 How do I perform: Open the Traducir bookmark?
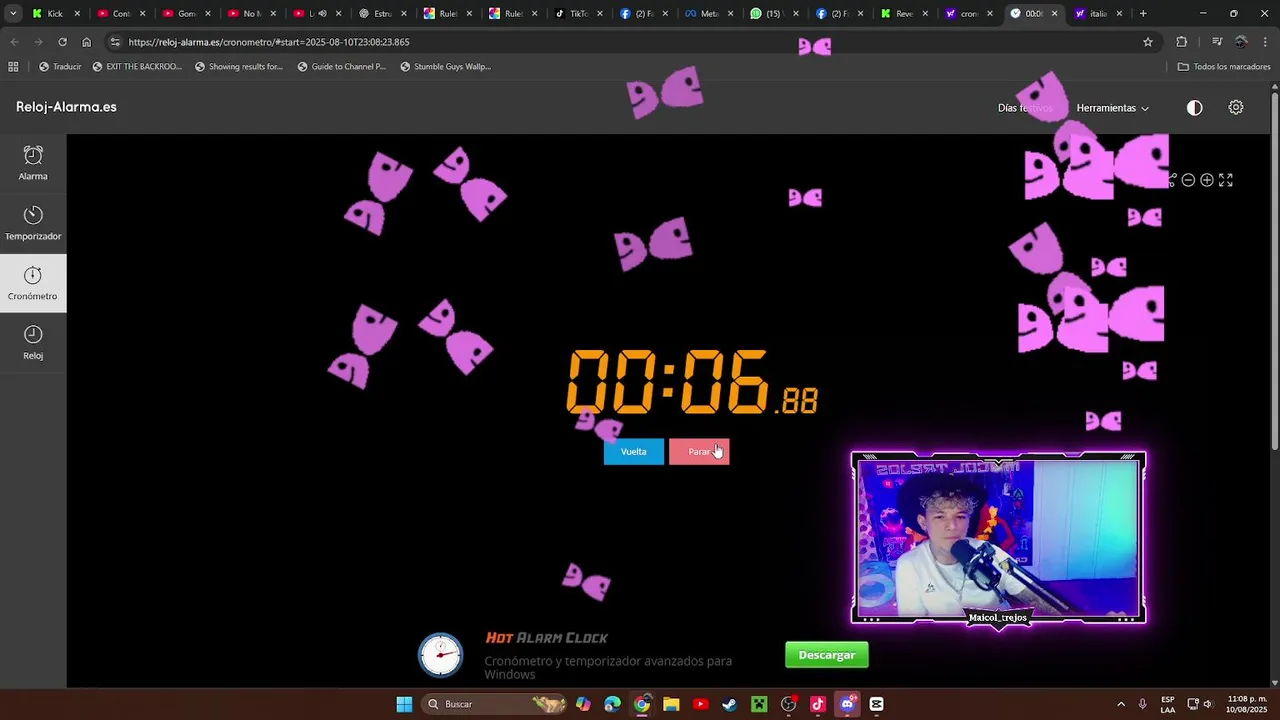coord(60,67)
